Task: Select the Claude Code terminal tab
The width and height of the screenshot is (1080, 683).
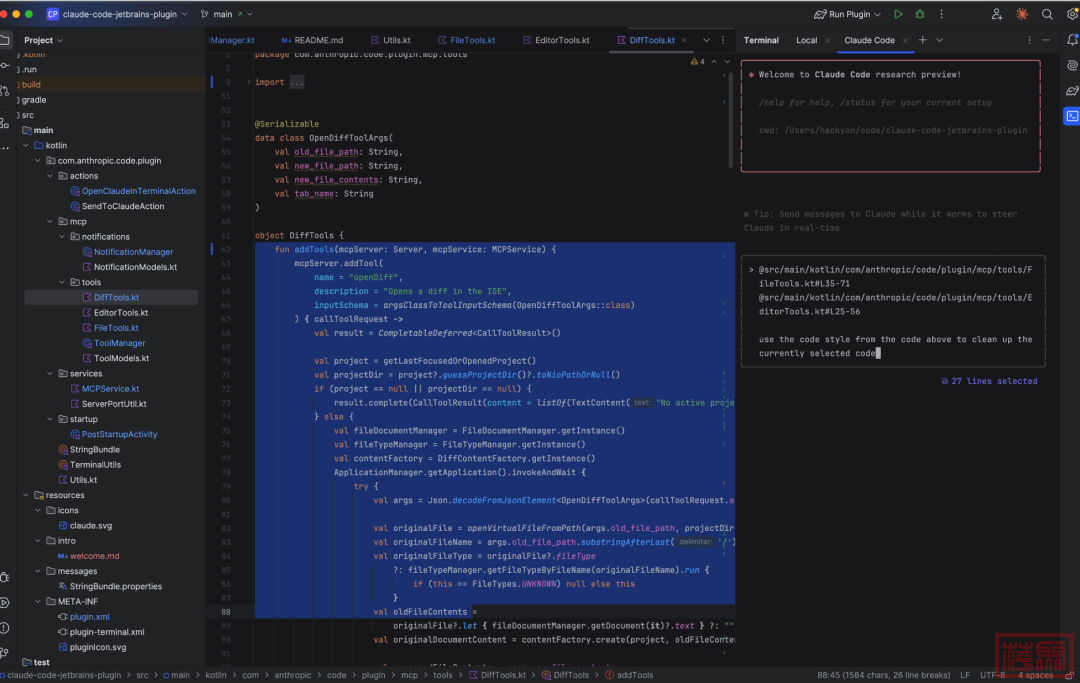Action: [869, 40]
